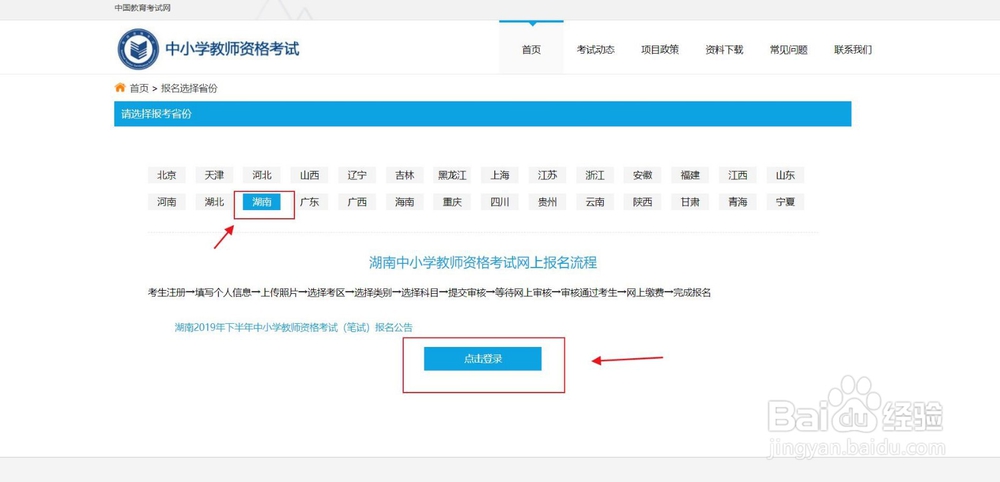Choose 河北 province
The image size is (1000, 482).
(x=262, y=175)
